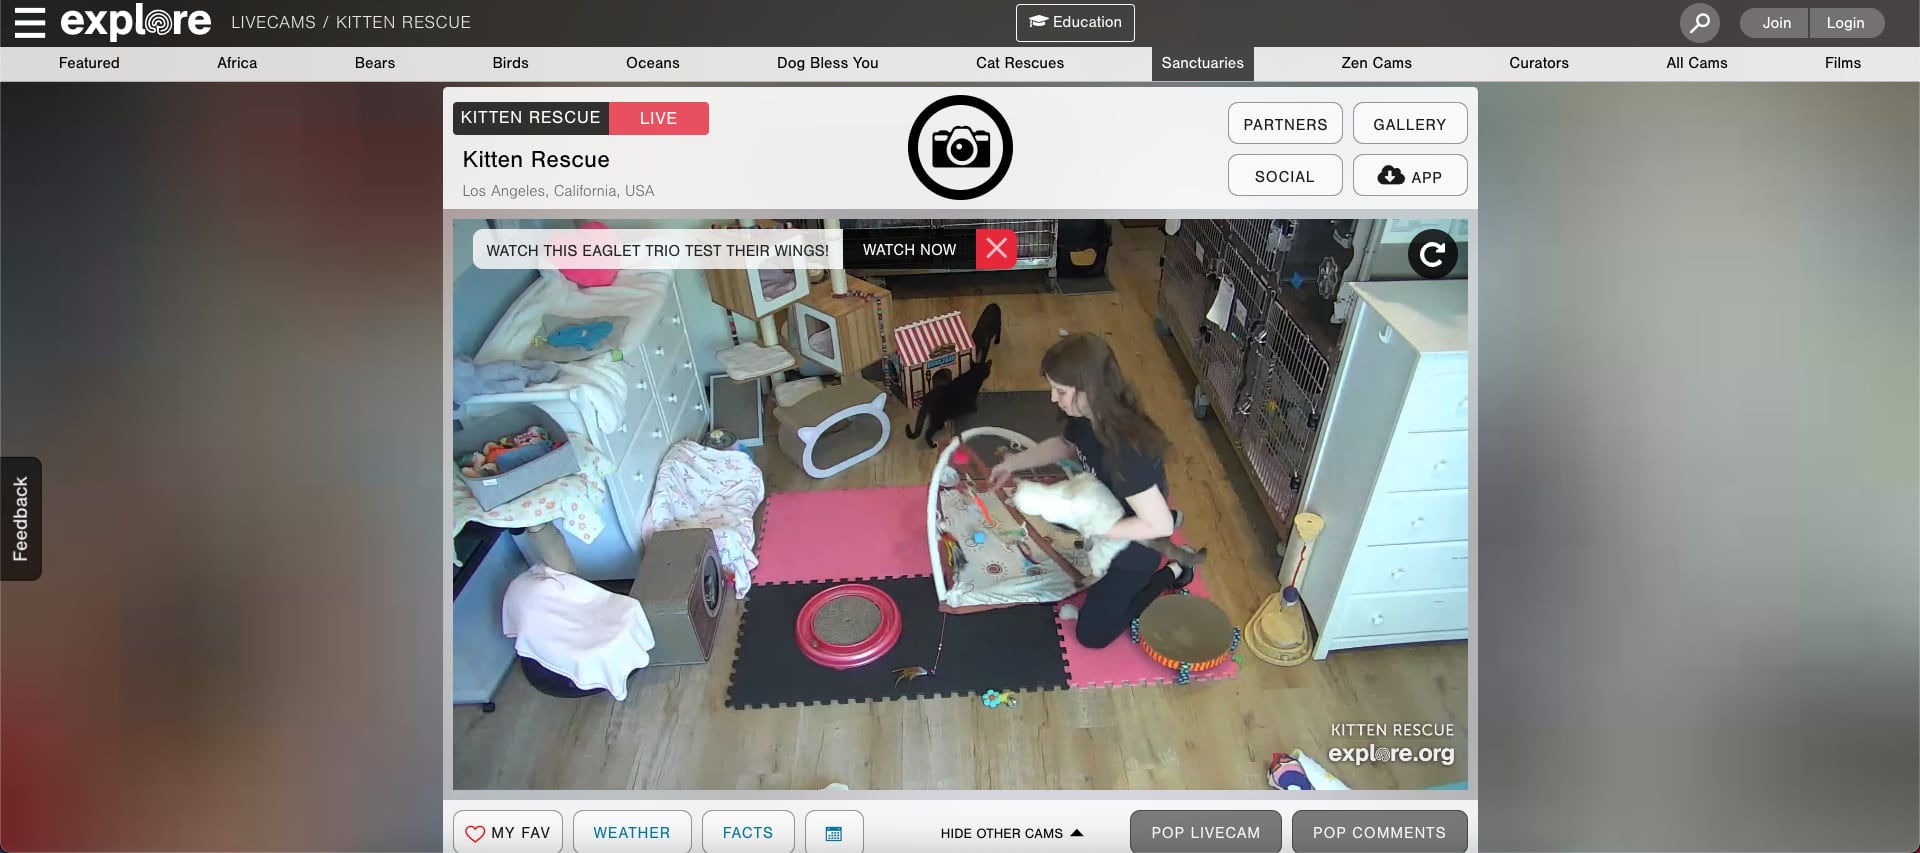Screen dimensions: 1920x853
Task: Open the search magnifier icon
Action: (1699, 22)
